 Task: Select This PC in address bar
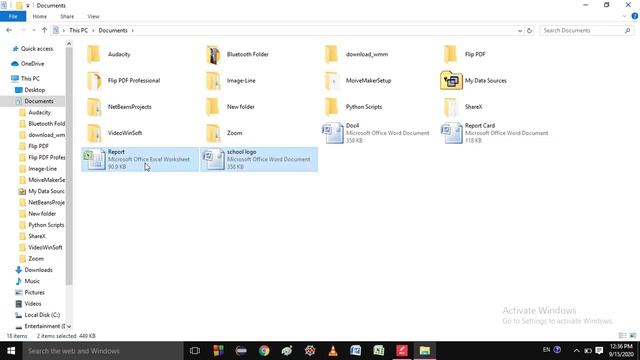78,31
